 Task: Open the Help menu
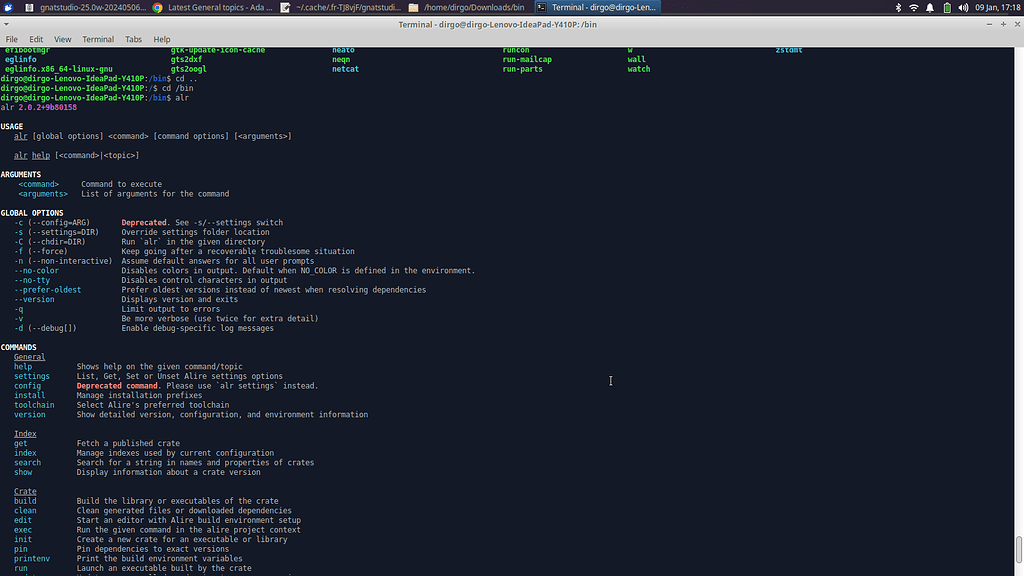point(162,39)
